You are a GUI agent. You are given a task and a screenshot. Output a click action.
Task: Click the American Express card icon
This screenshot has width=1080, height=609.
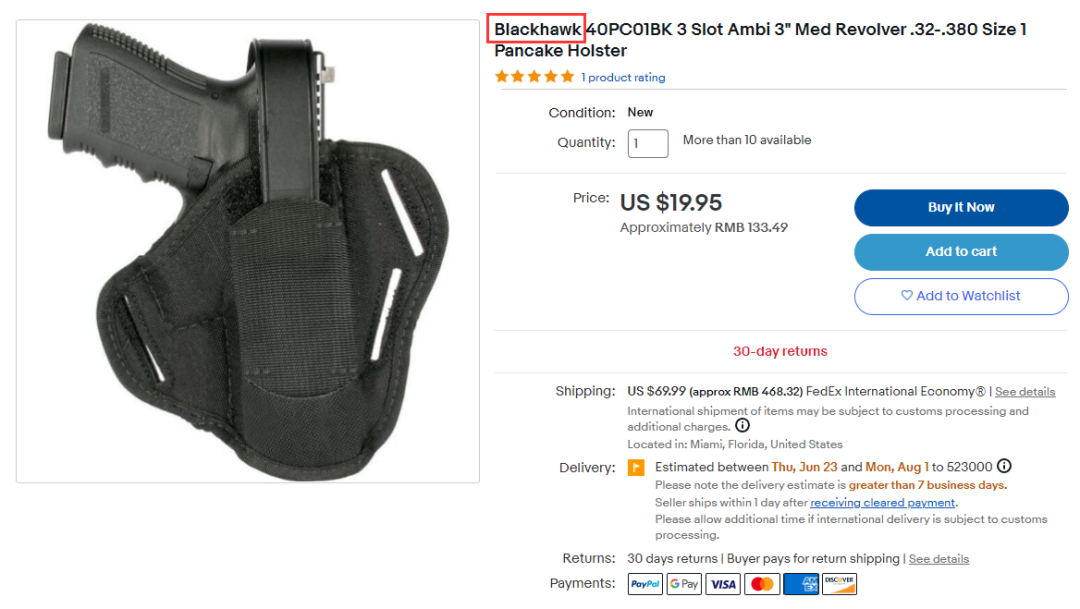(x=800, y=584)
